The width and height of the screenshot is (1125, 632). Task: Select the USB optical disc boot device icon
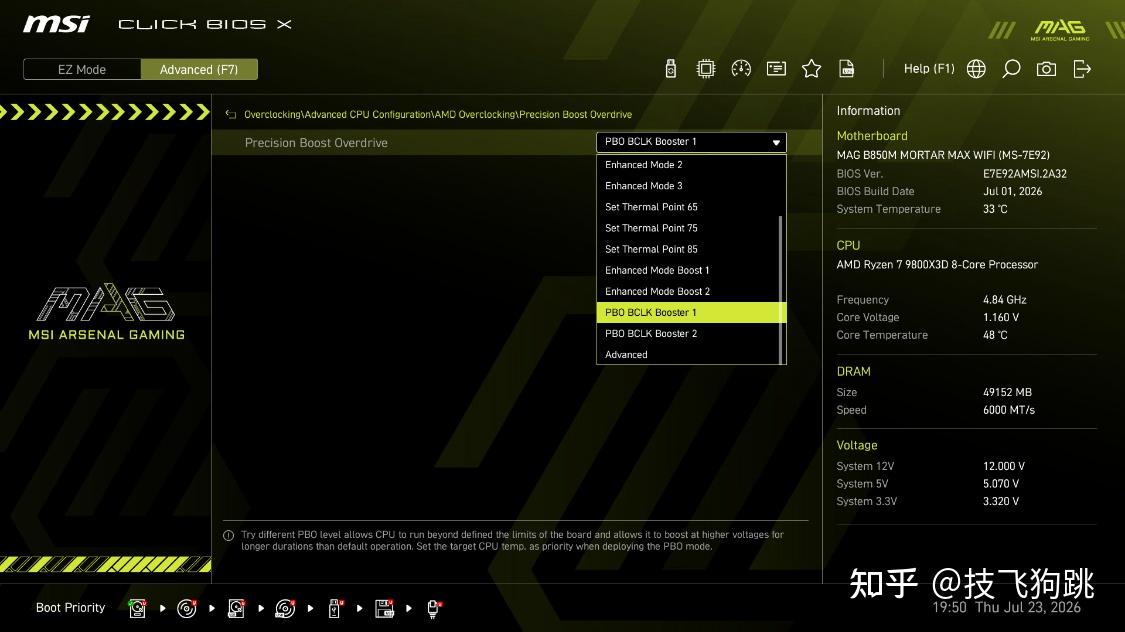pyautogui.click(x=285, y=608)
